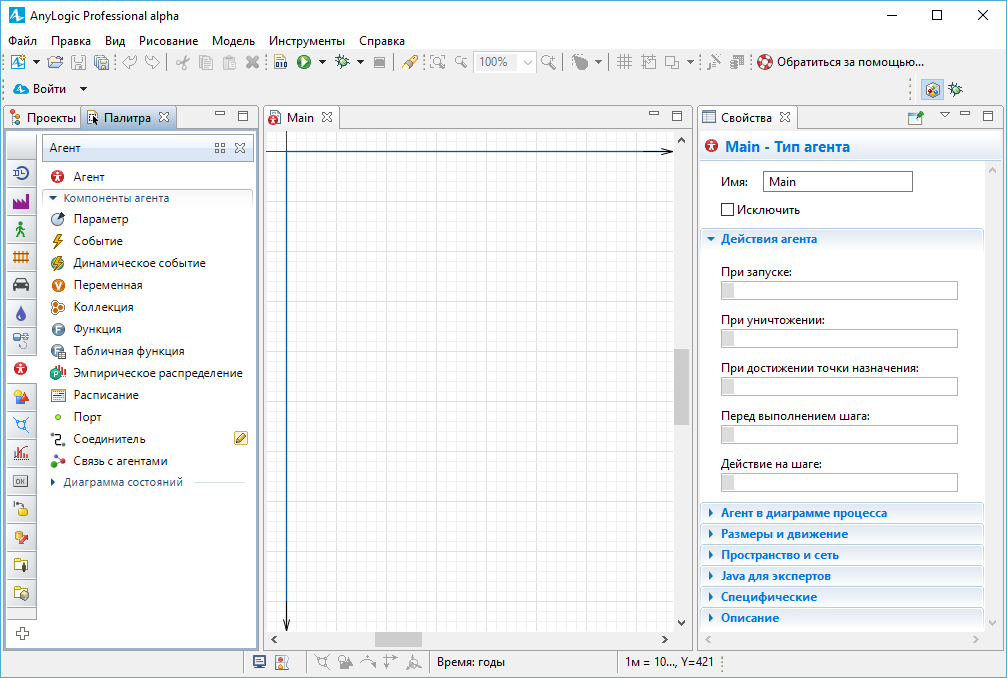Click the canvas vertical scrollbar thumb
This screenshot has height=678, width=1007.
(x=681, y=387)
